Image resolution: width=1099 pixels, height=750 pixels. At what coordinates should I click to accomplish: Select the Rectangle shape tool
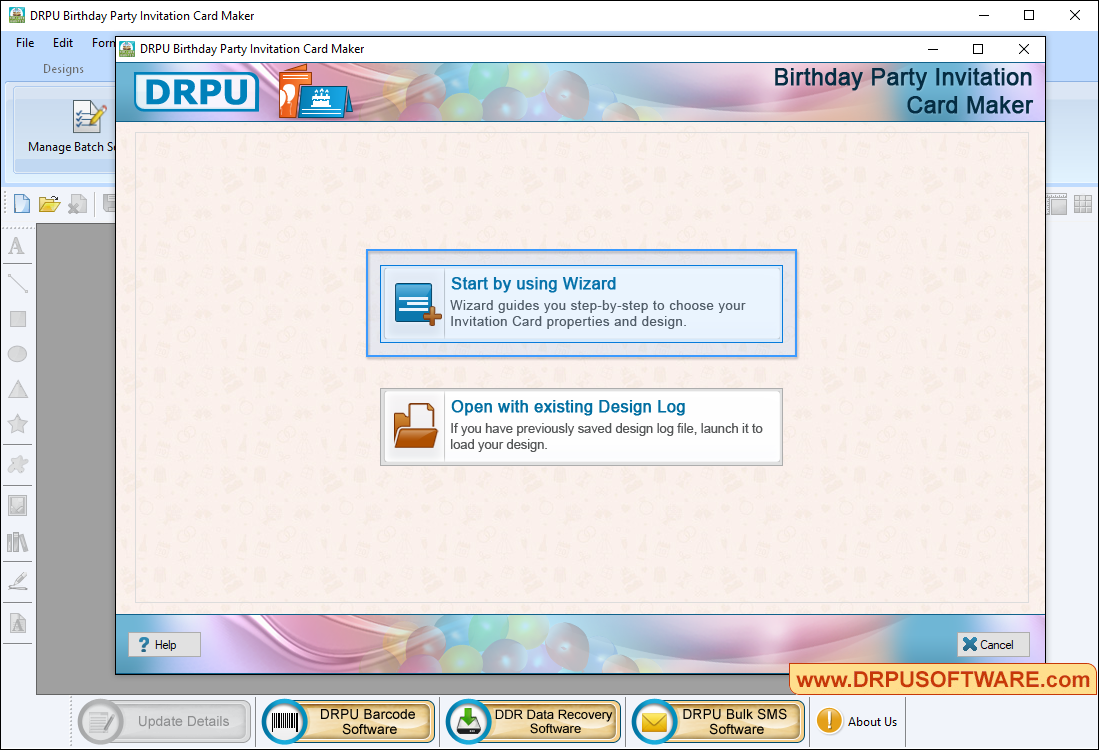pyautogui.click(x=17, y=318)
